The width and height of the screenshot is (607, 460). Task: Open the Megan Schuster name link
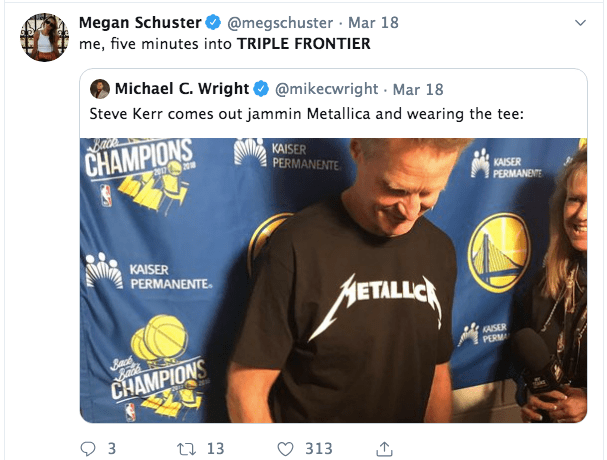139,23
